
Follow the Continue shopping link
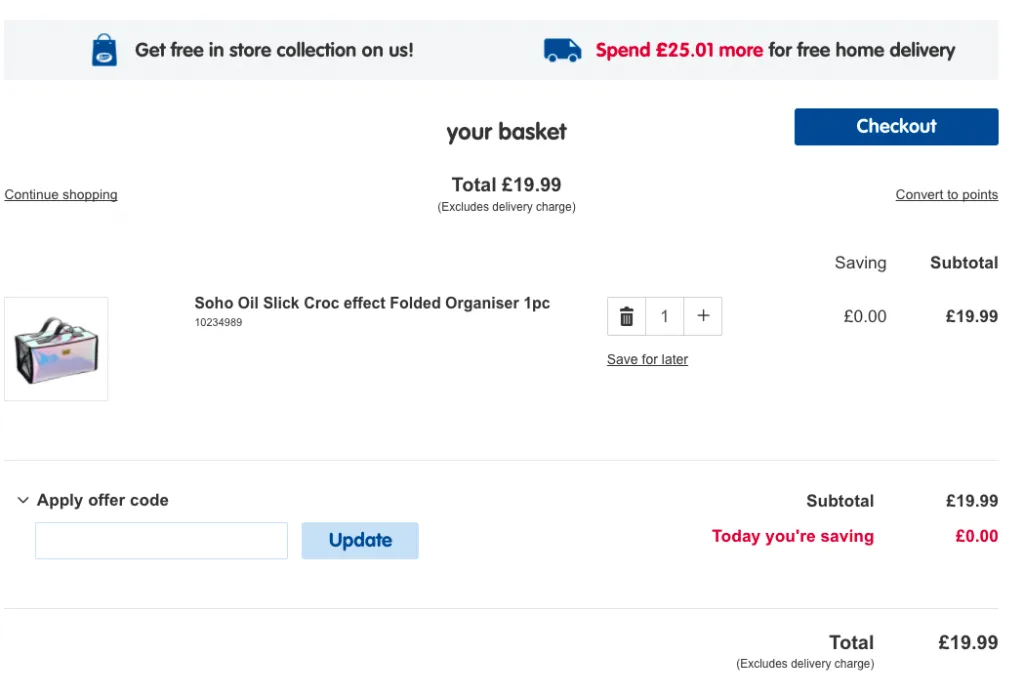click(x=61, y=195)
